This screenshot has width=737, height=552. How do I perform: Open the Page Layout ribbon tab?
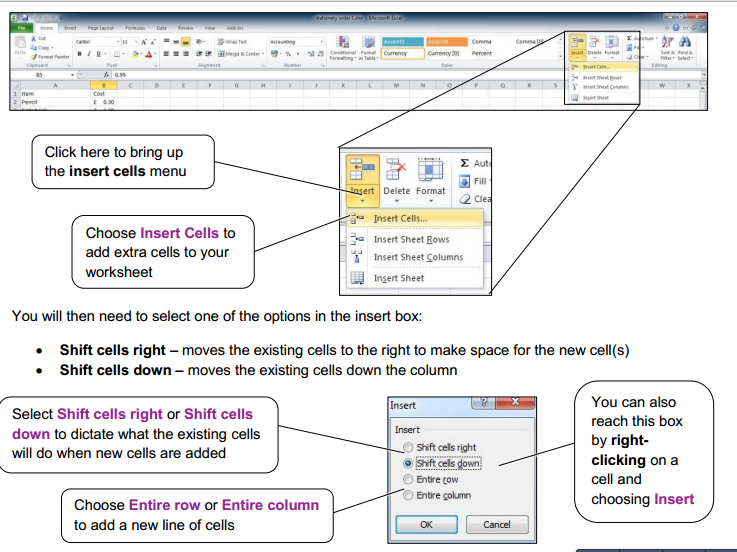[x=98, y=29]
